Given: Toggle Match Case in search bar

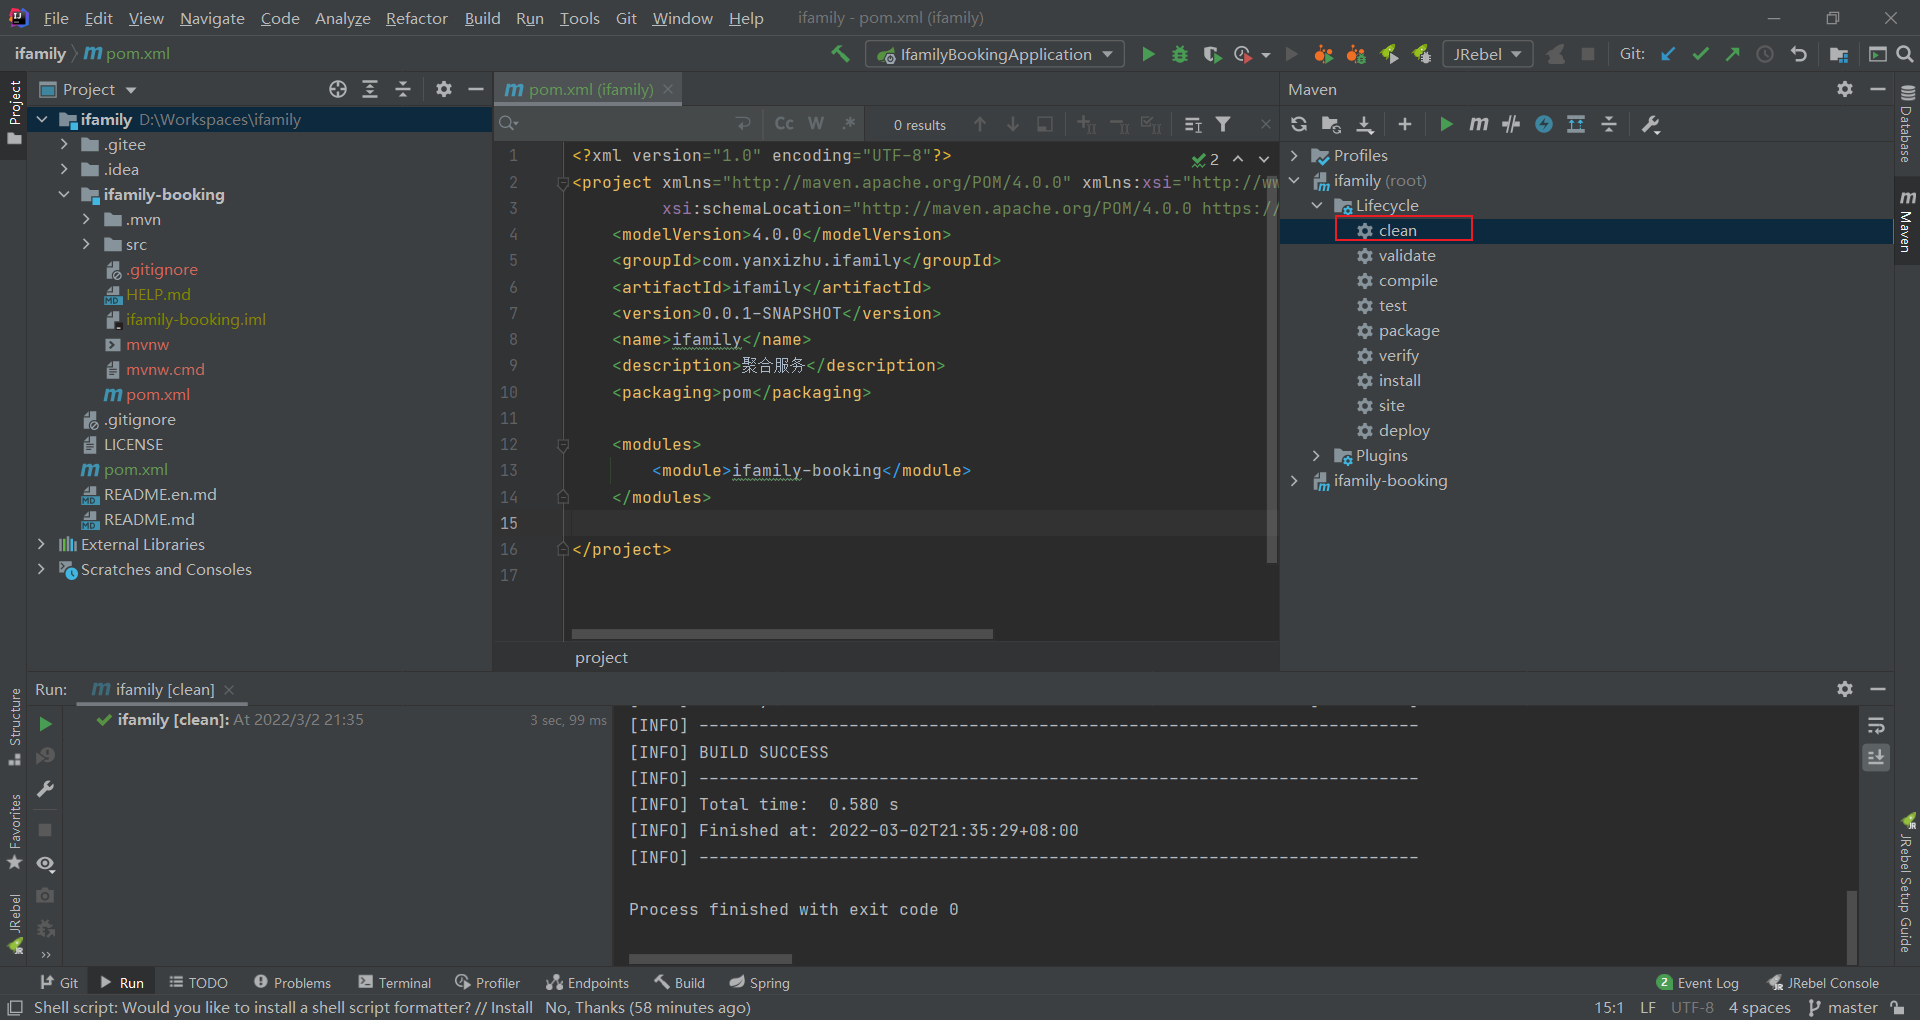Looking at the screenshot, I should click(784, 124).
